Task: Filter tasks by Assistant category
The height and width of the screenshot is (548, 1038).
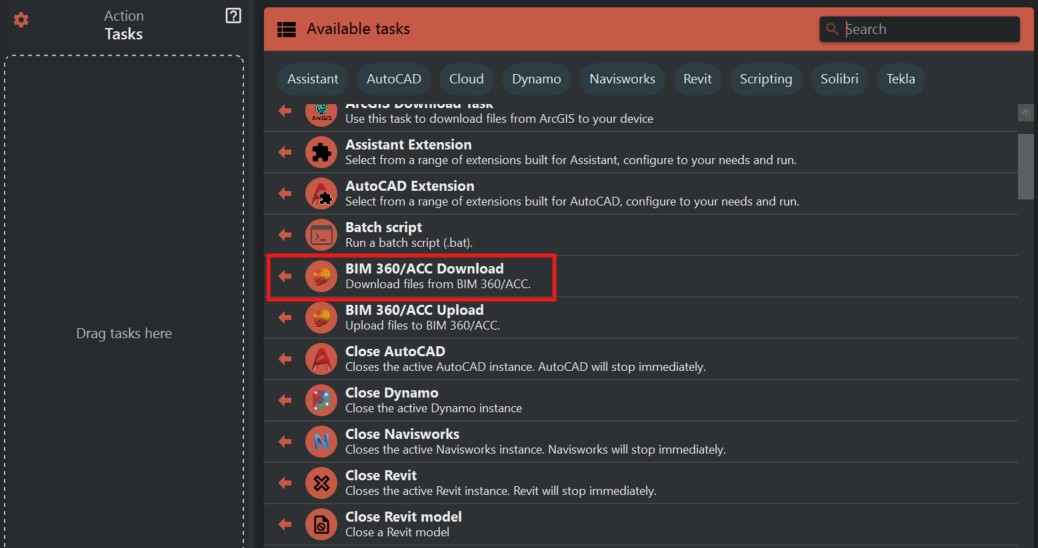Action: 312,79
